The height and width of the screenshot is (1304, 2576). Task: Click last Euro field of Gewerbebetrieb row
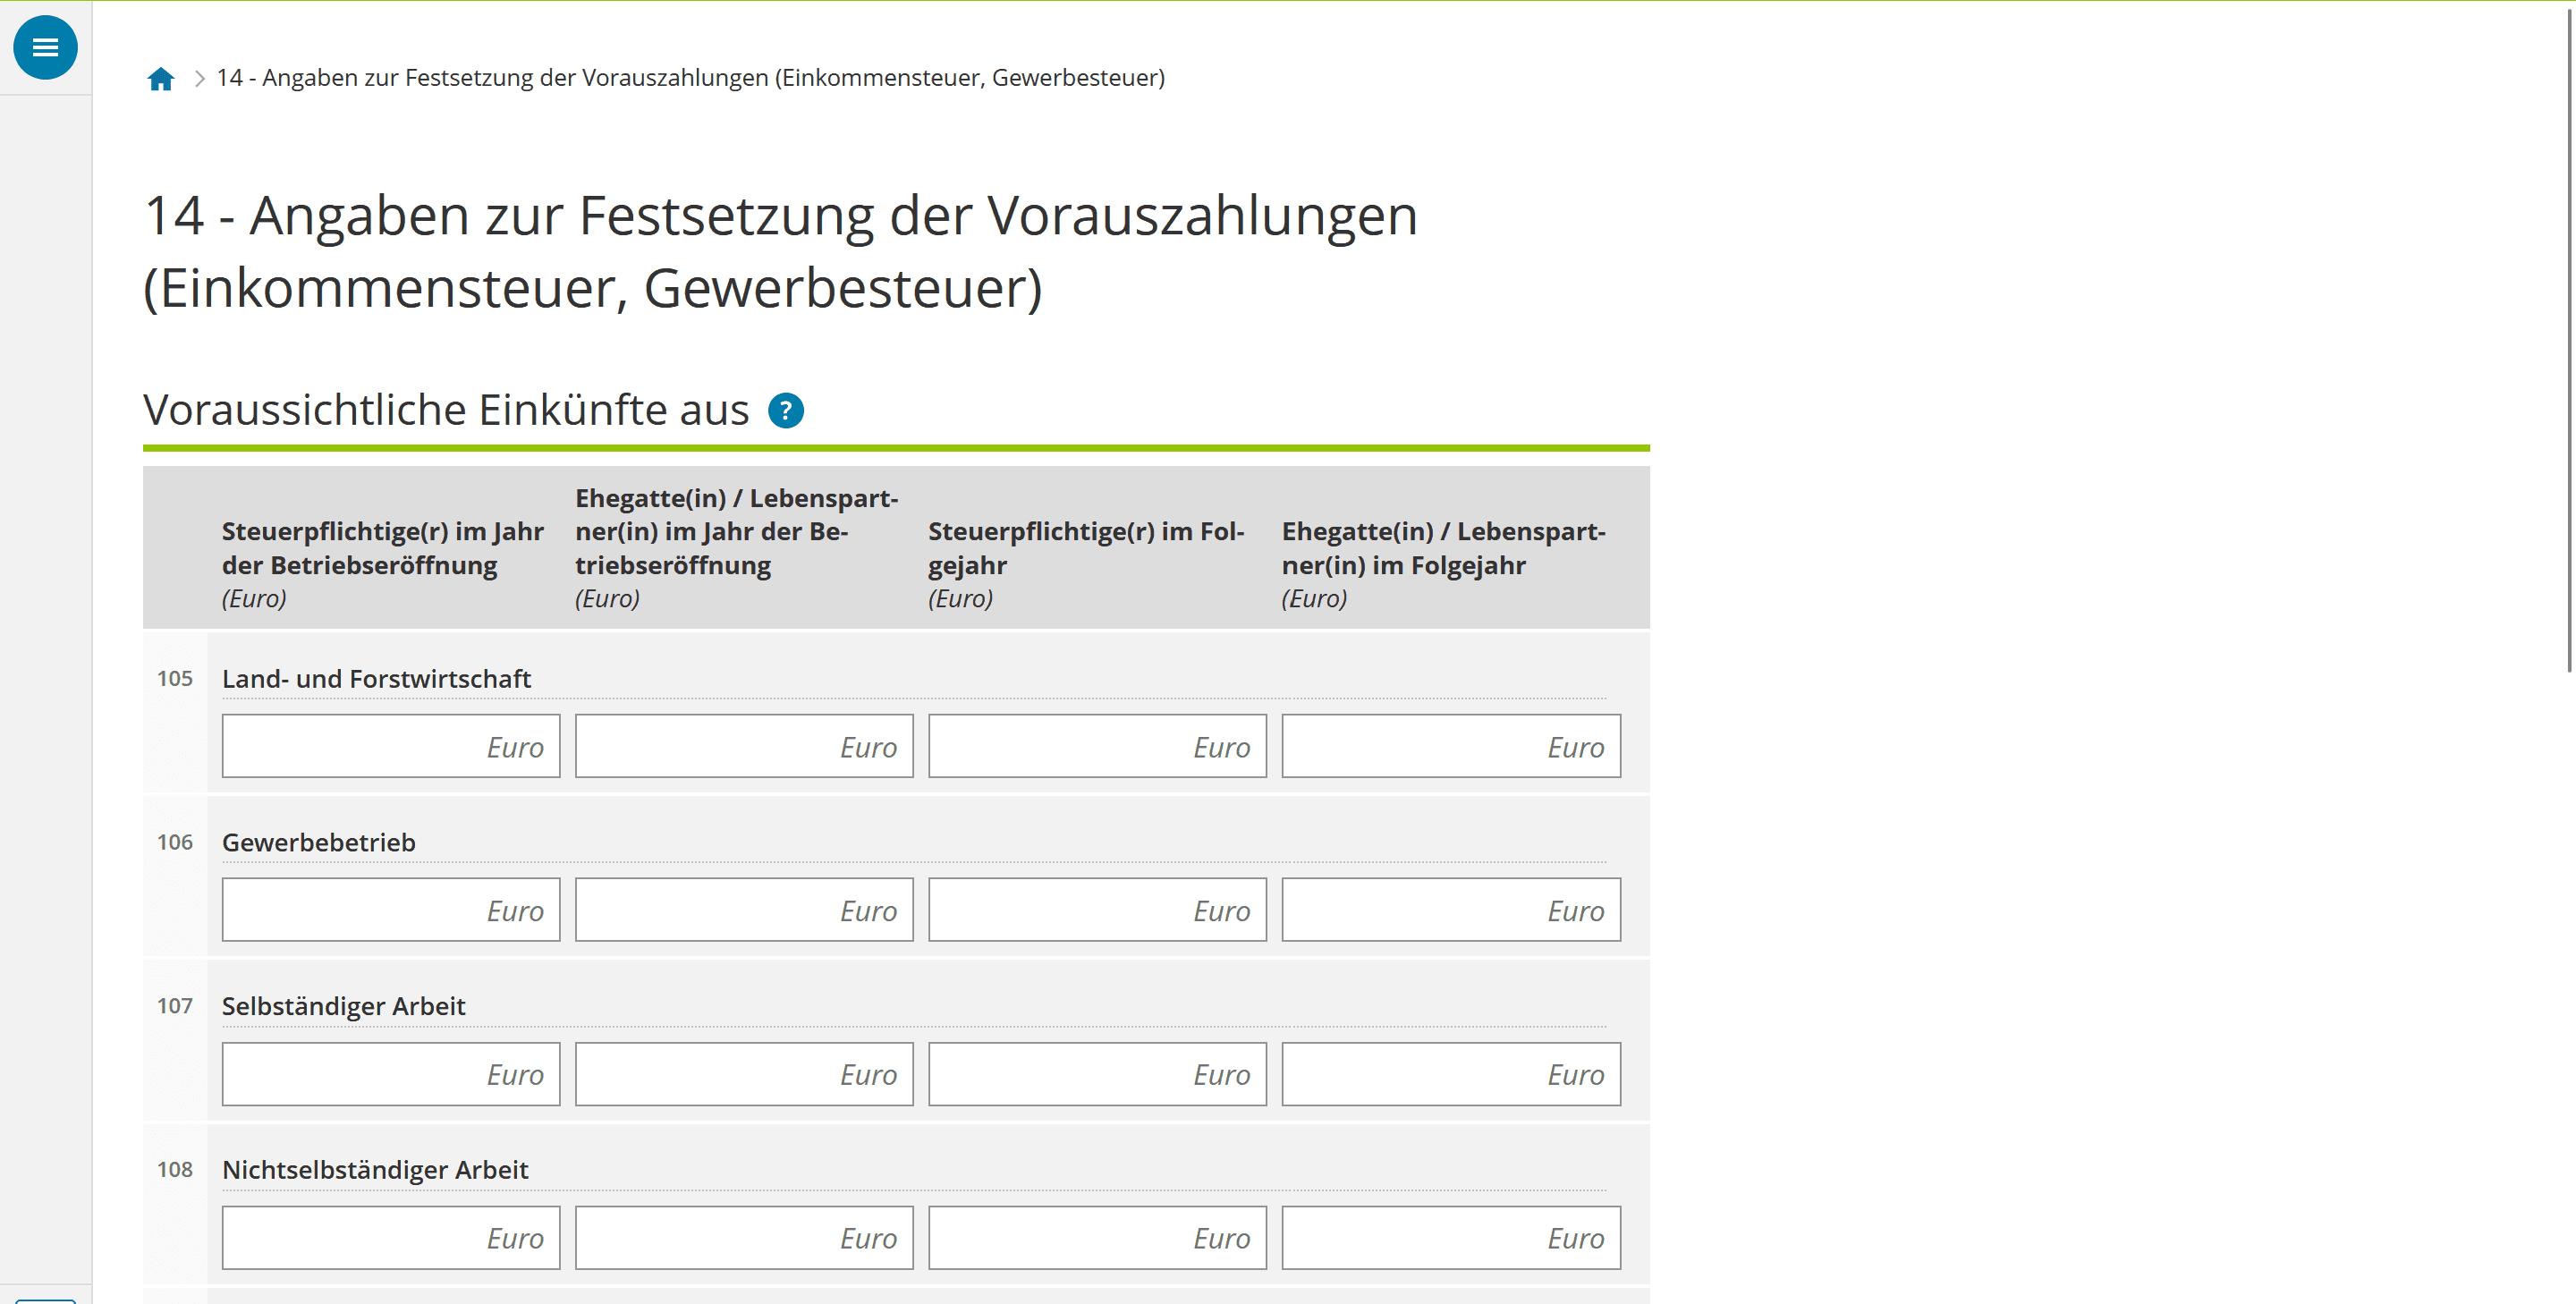[1451, 910]
